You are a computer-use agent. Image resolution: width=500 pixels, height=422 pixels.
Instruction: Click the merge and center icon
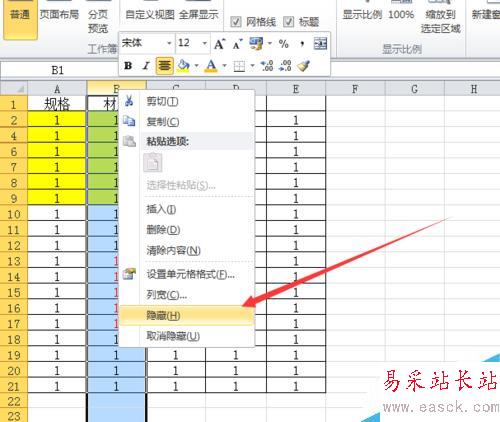[x=320, y=44]
